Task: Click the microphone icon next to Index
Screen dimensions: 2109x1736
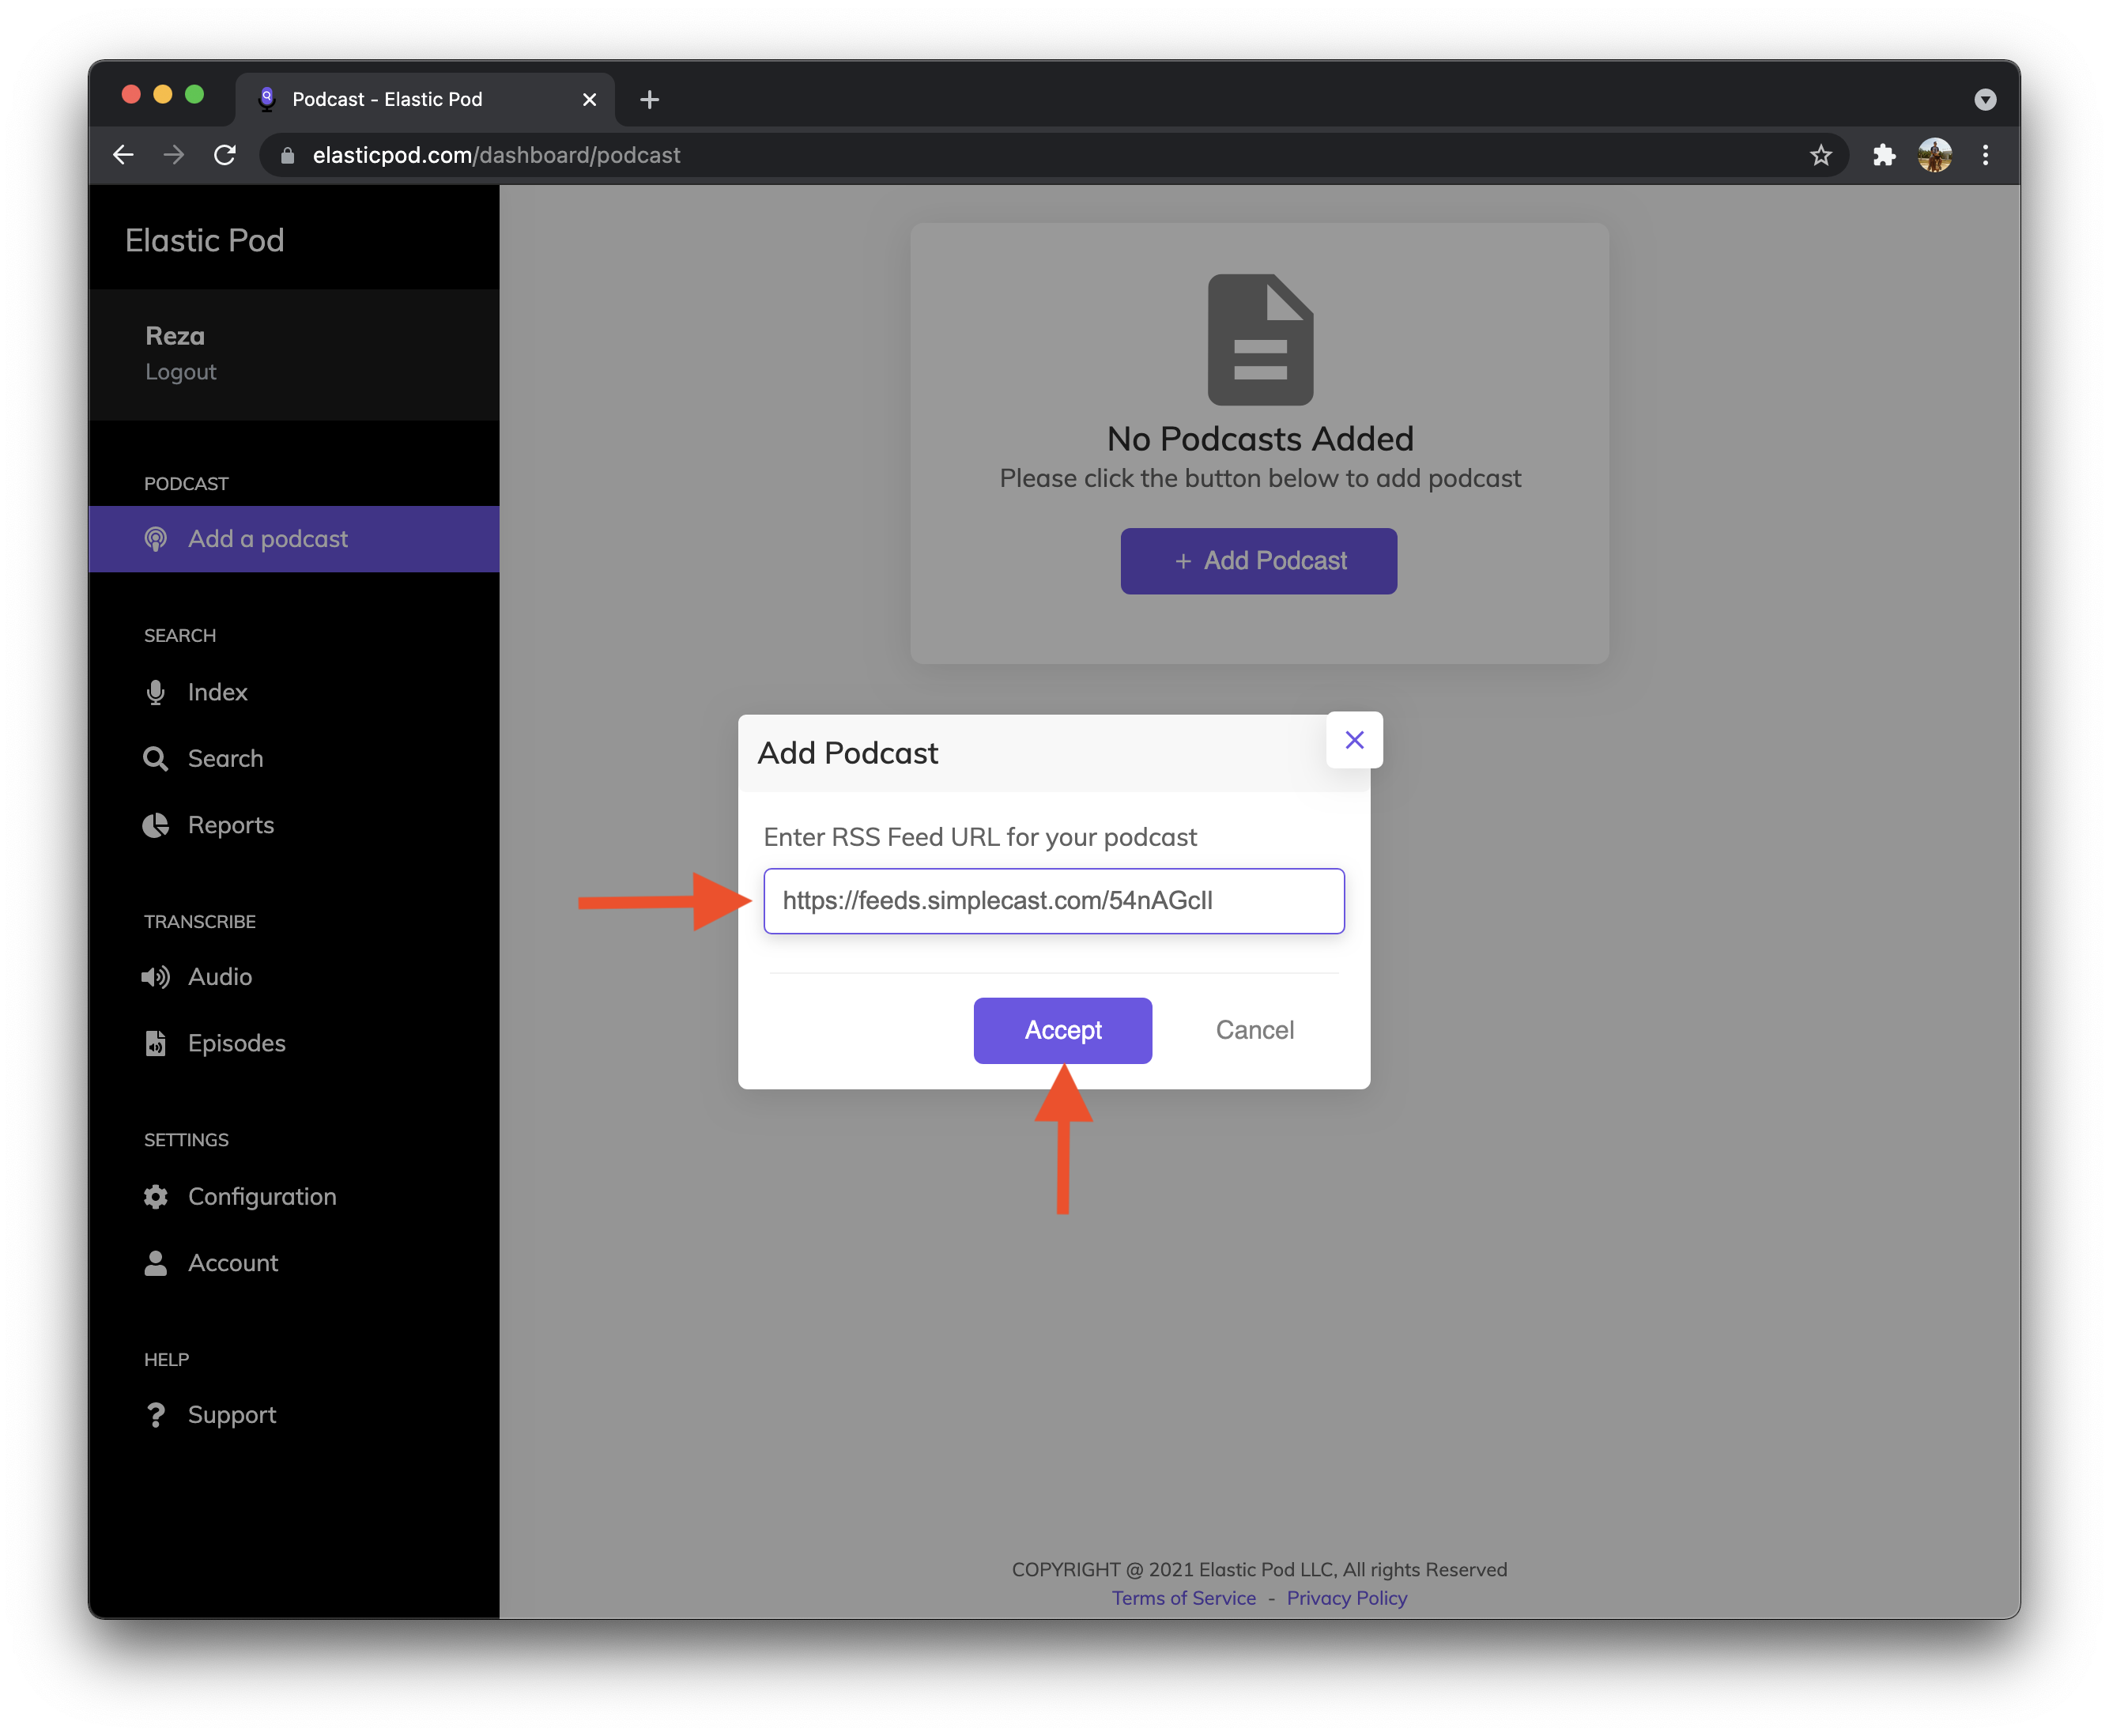Action: tap(155, 692)
